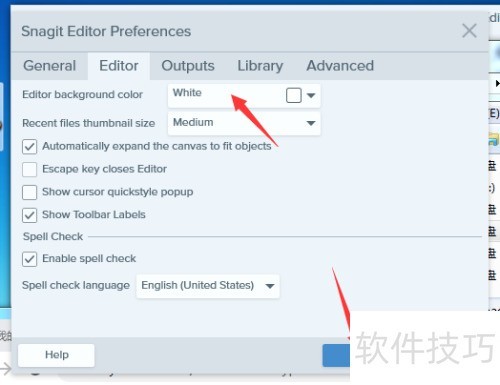Uncheck Automatically expand the canvas to fit objects

[29, 147]
